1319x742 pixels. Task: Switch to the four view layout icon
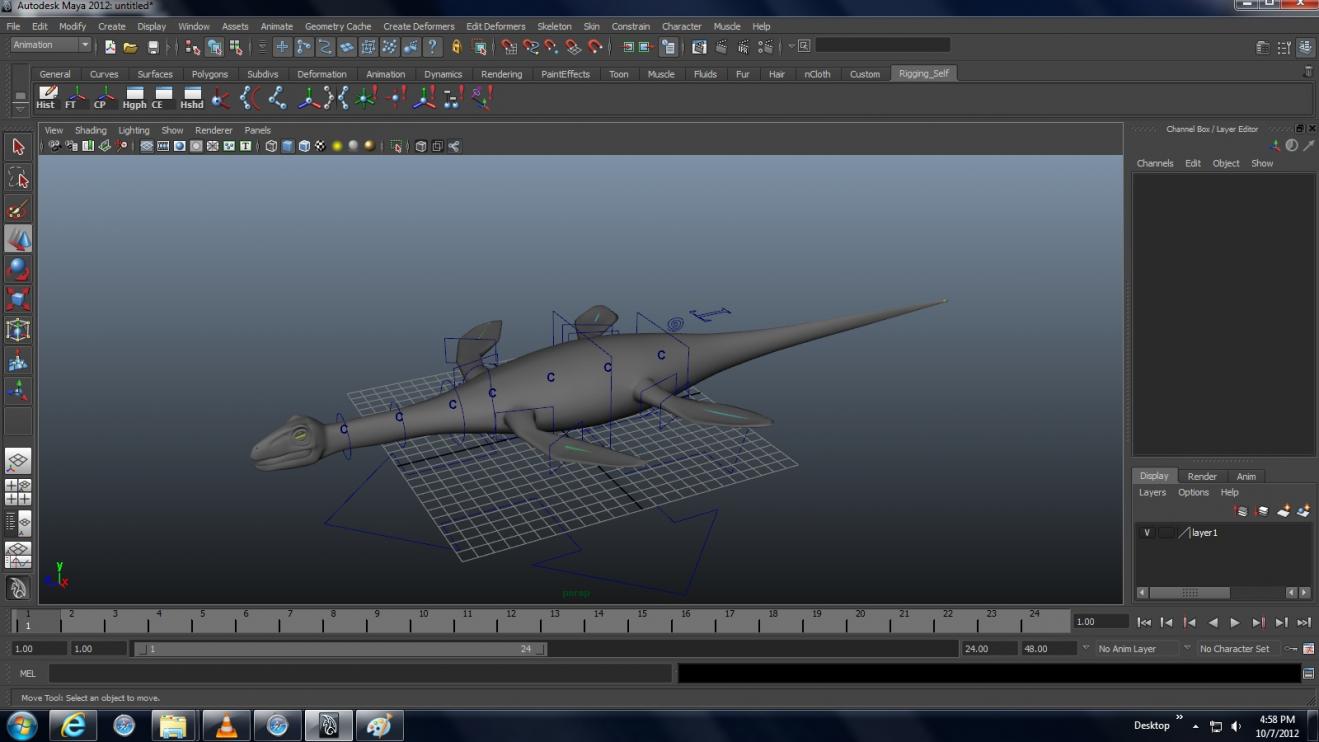[18, 492]
